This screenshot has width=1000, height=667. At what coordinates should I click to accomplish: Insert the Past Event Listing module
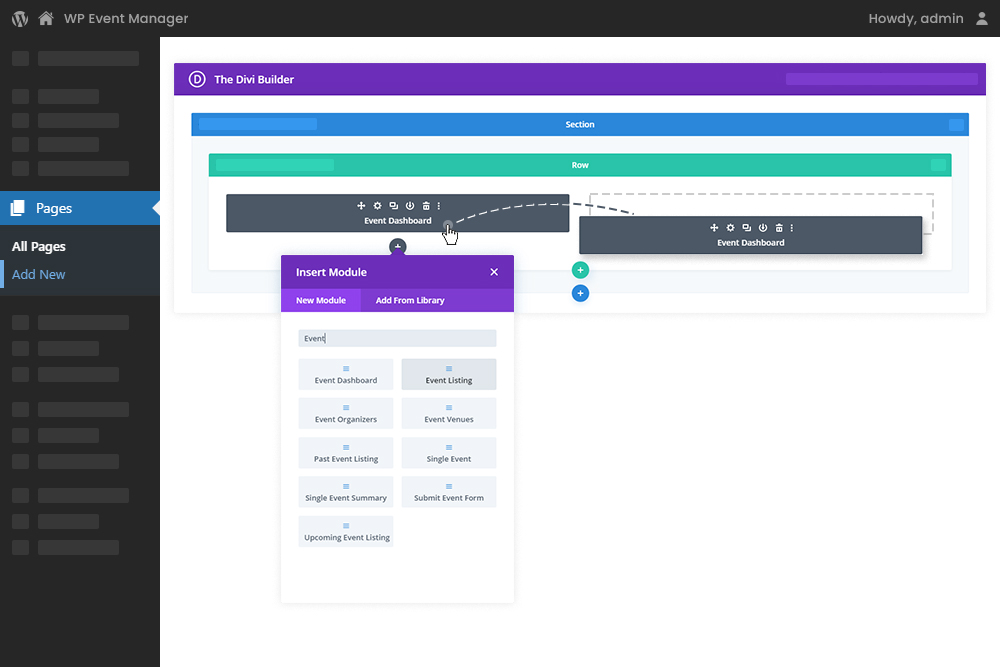click(x=346, y=453)
